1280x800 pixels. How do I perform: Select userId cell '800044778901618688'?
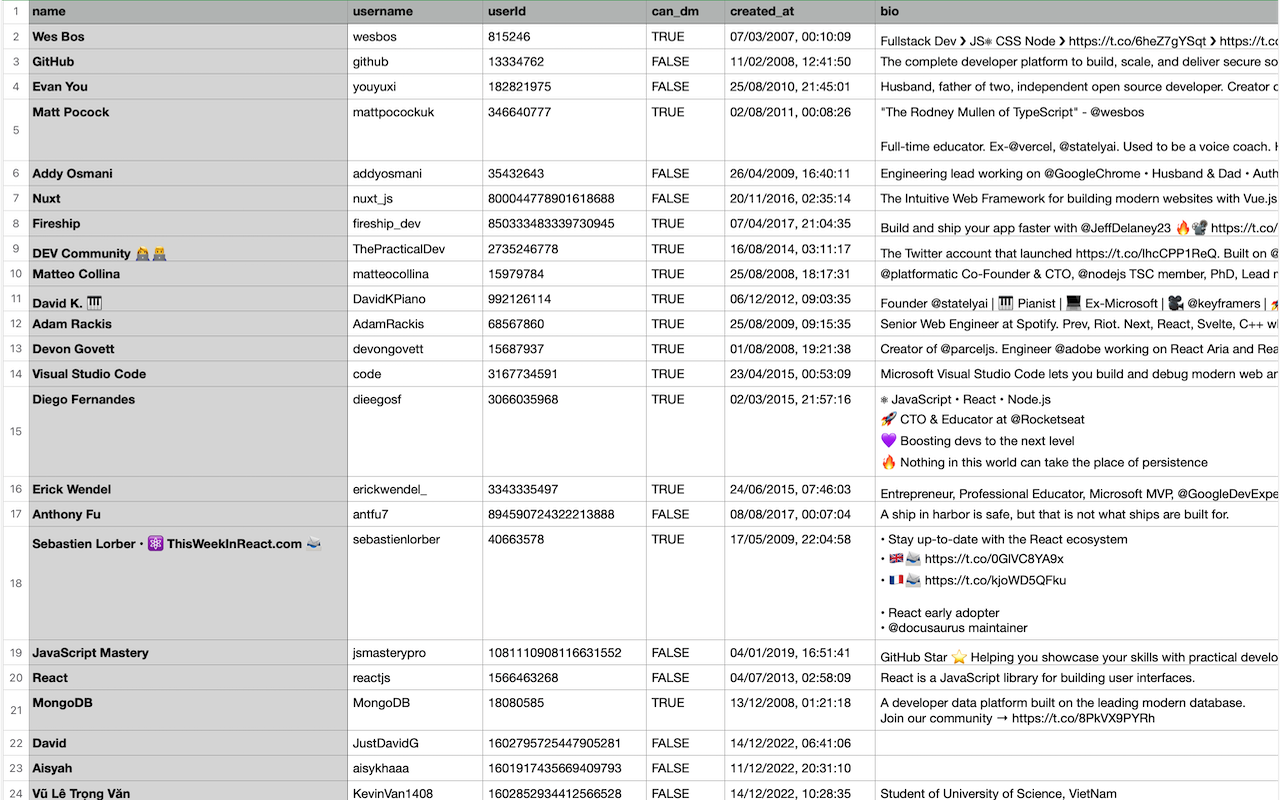pyautogui.click(x=564, y=199)
